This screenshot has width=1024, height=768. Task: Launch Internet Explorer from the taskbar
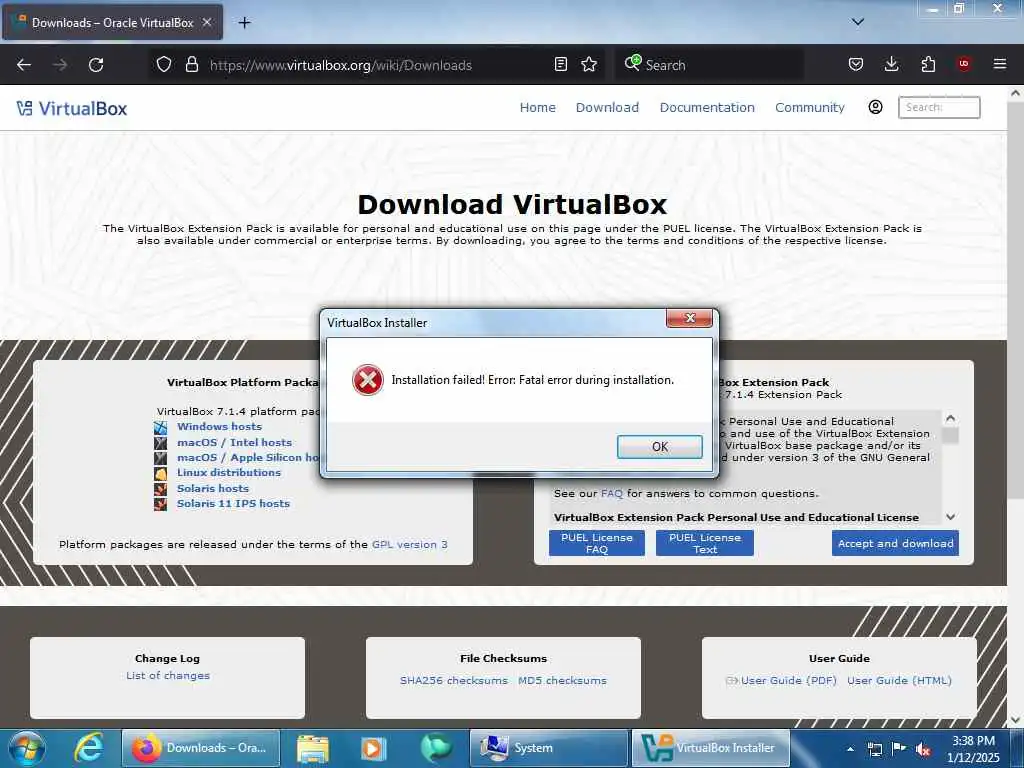(x=89, y=748)
